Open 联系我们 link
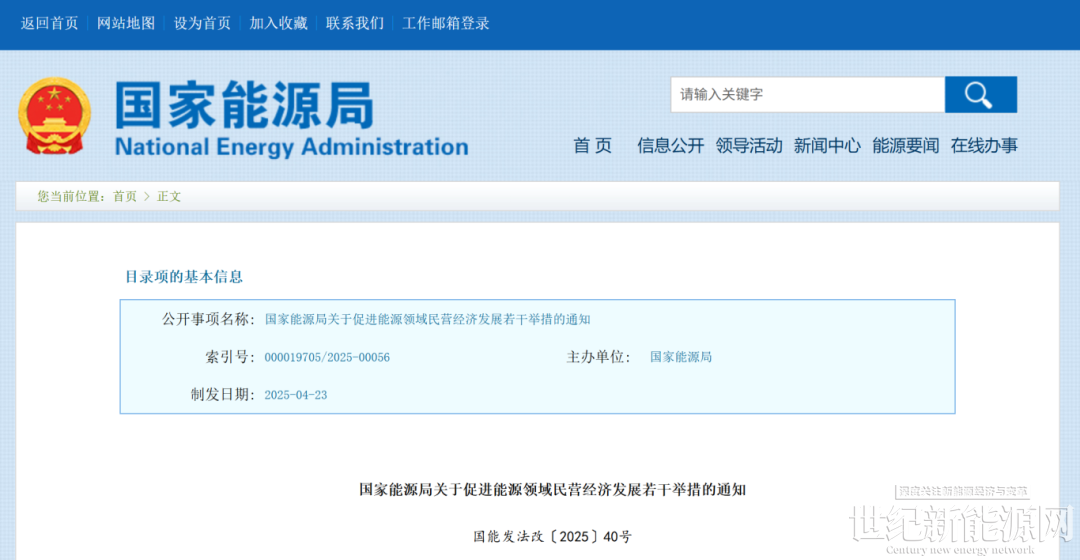The width and height of the screenshot is (1080, 560). point(355,23)
